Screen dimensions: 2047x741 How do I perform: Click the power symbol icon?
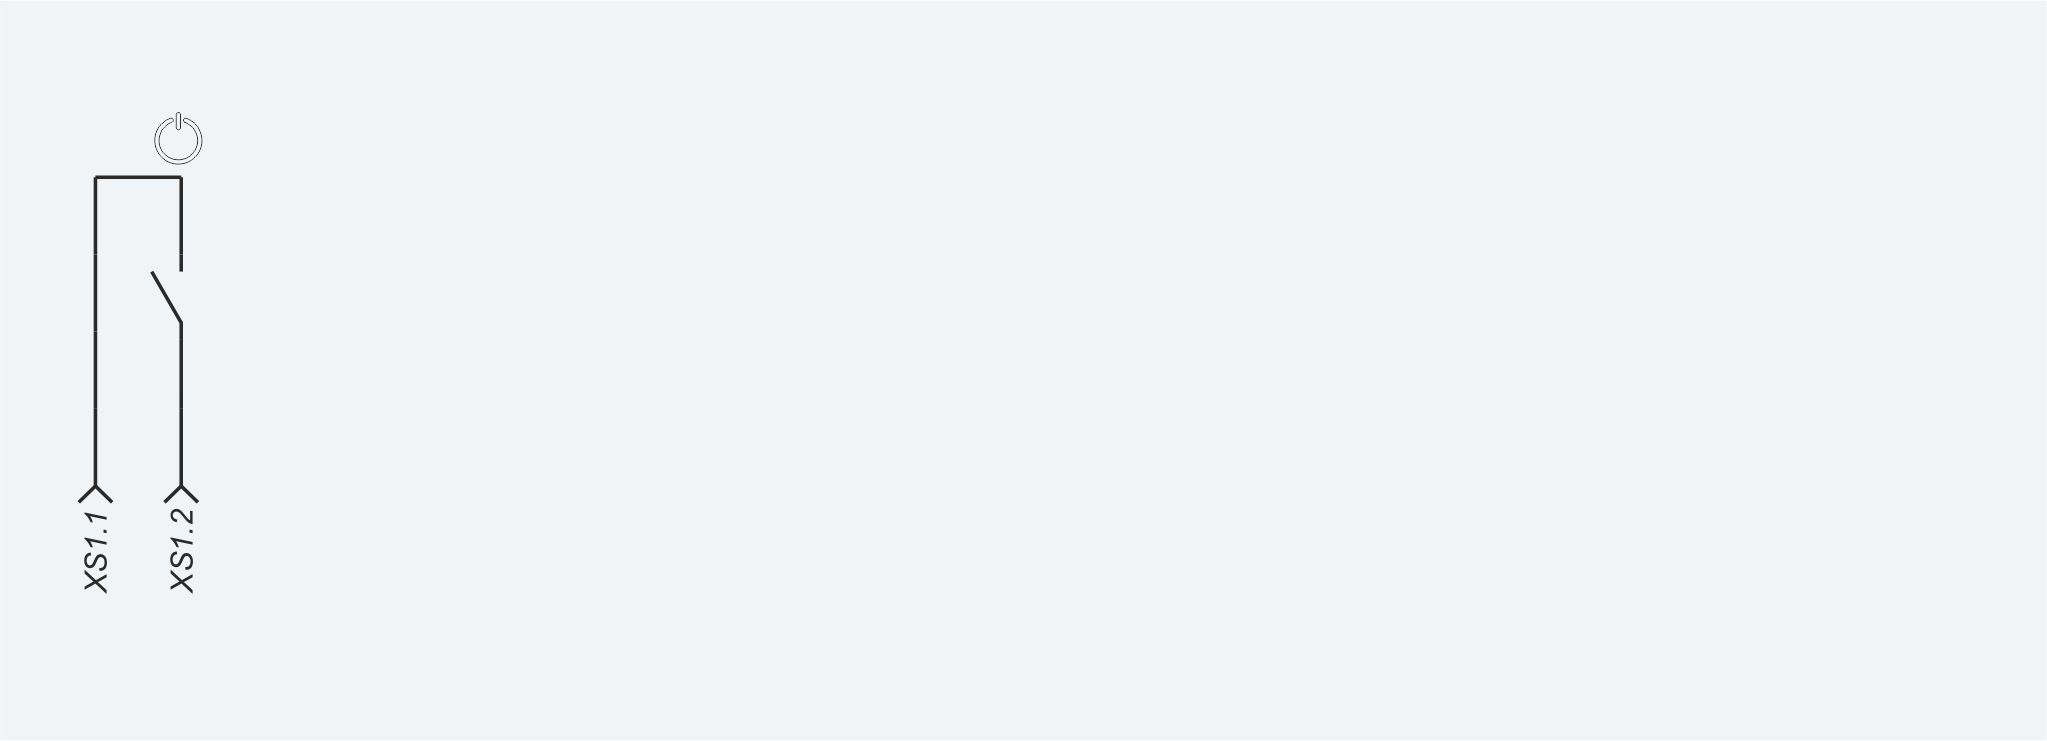coord(178,139)
